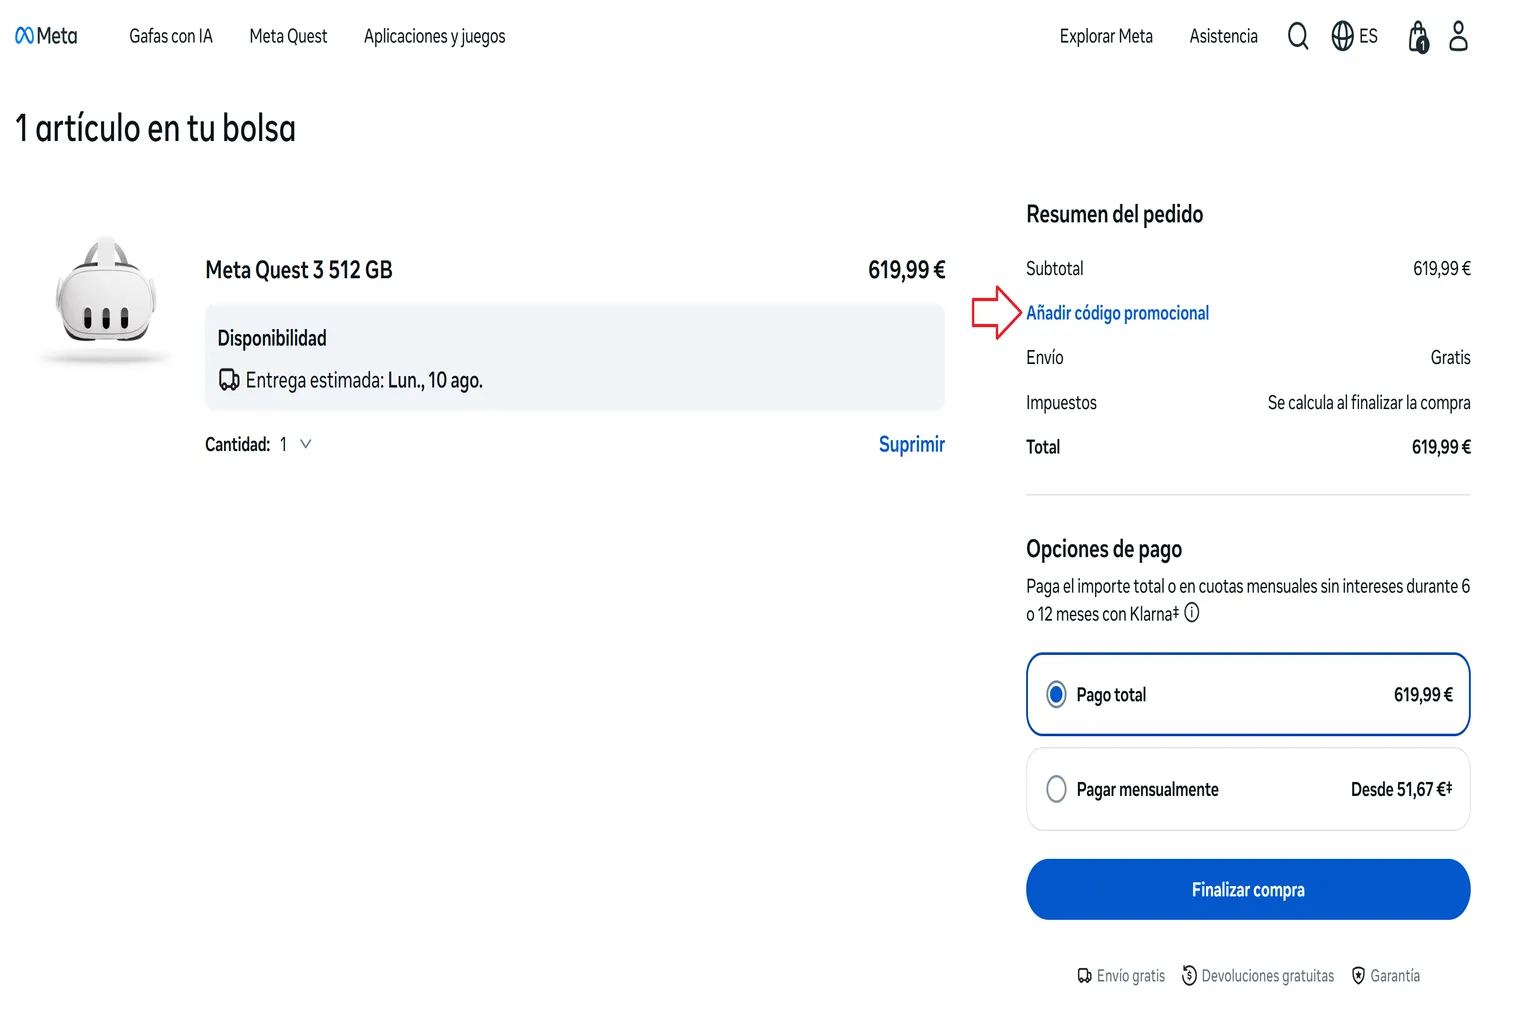
Task: Click Añadir código promocional link
Action: pos(1117,313)
